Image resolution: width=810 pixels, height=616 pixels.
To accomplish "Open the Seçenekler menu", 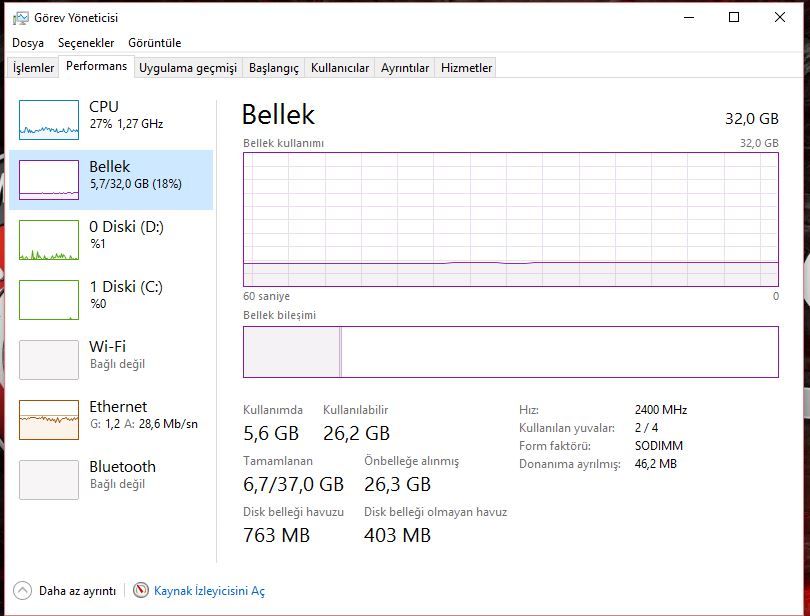I will coord(86,43).
